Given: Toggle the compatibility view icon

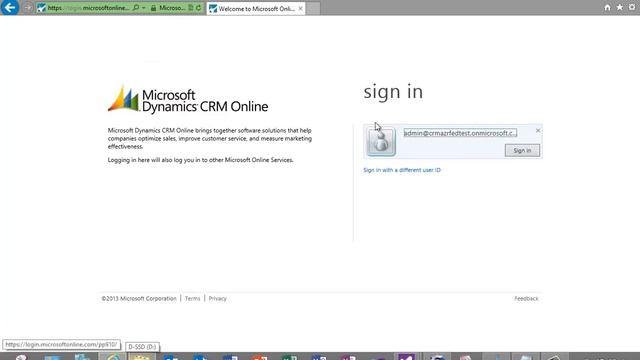Looking at the screenshot, I should tap(191, 8).
